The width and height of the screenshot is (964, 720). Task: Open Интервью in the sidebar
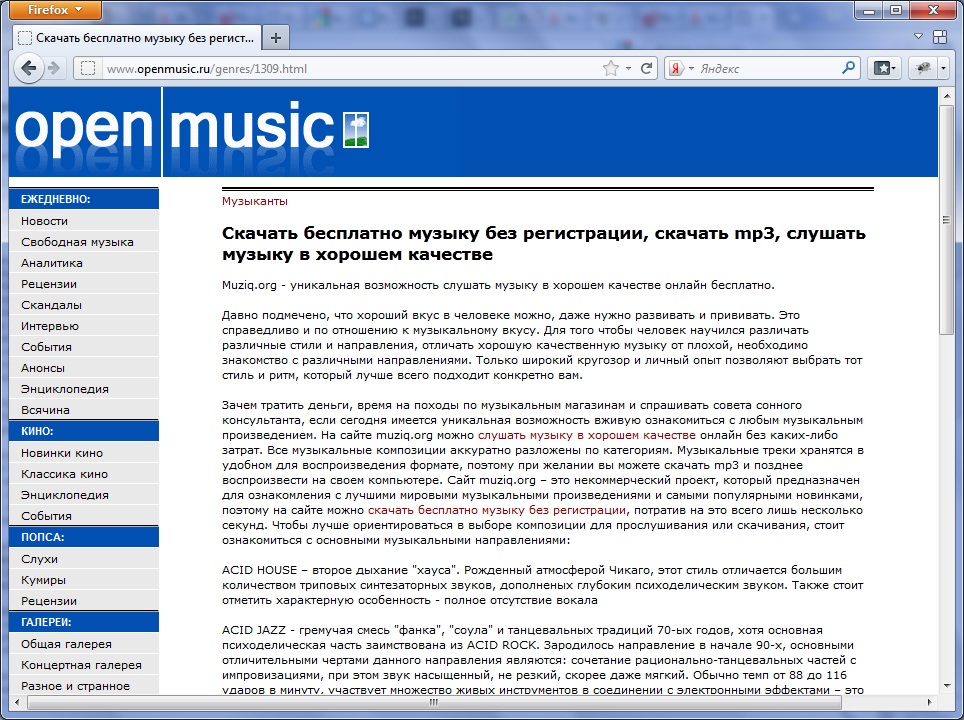[84, 326]
